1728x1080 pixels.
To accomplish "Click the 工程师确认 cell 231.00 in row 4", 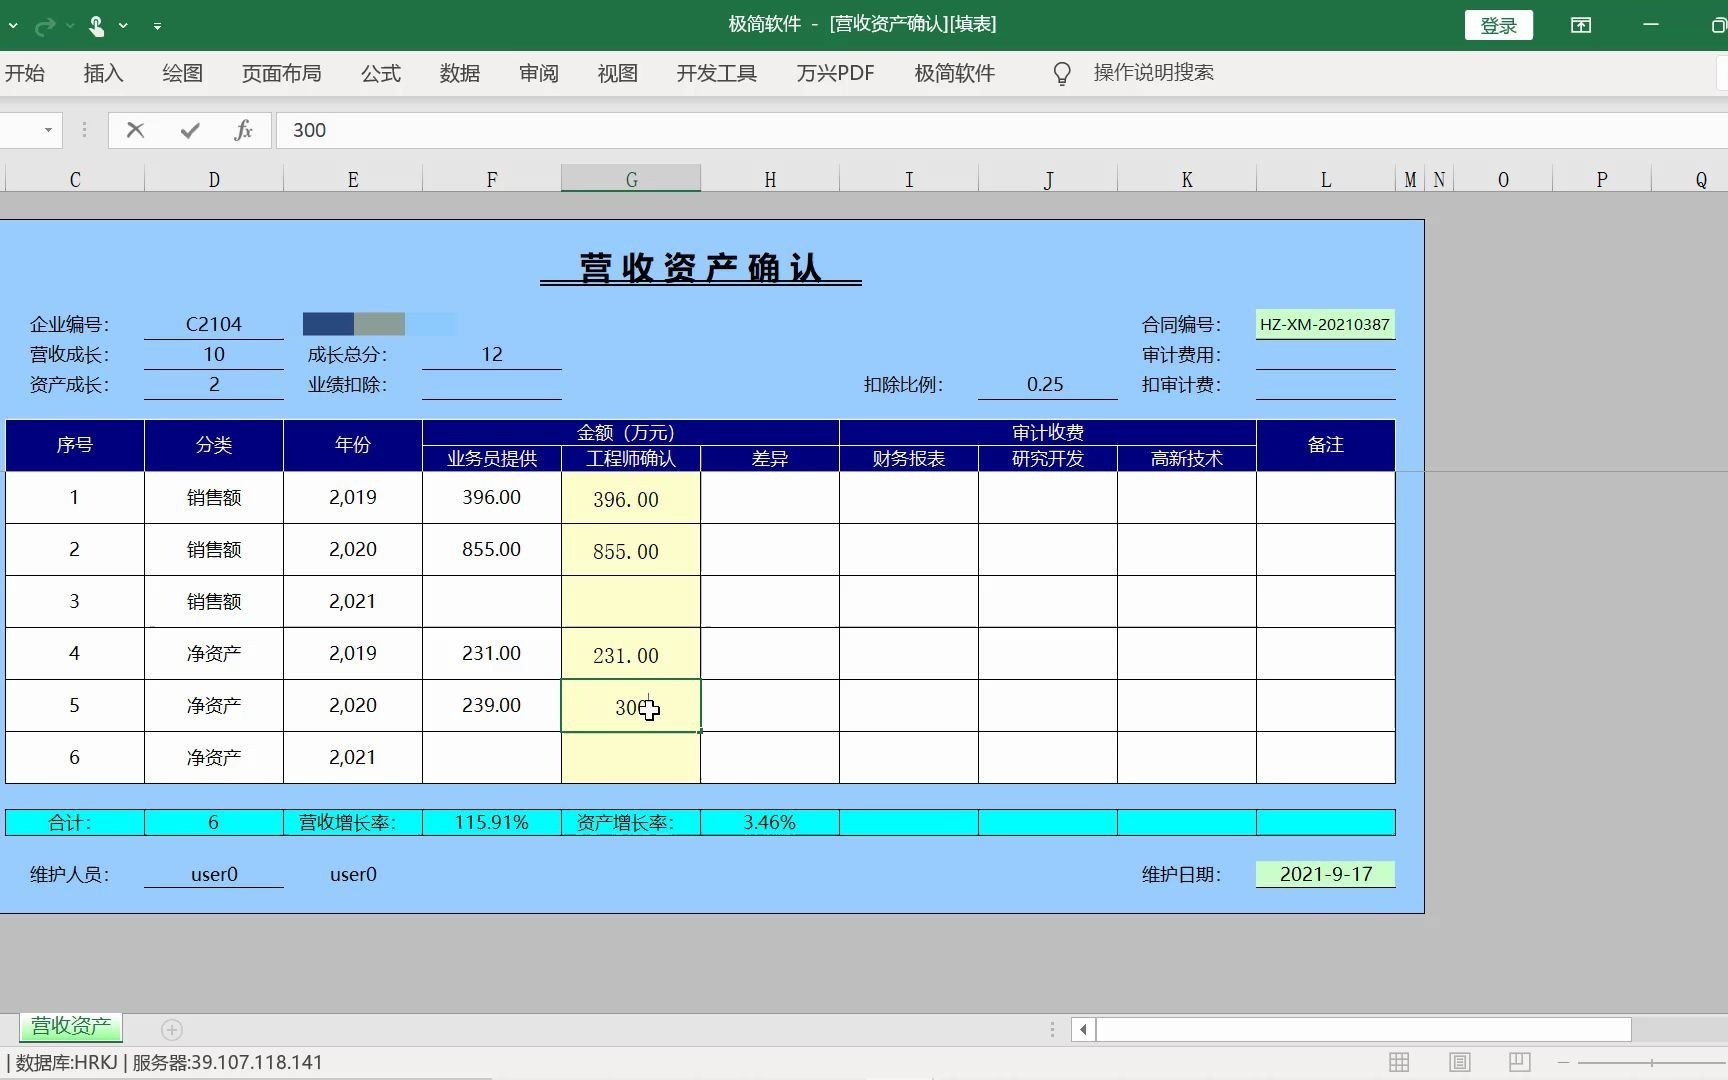I will click(x=631, y=654).
